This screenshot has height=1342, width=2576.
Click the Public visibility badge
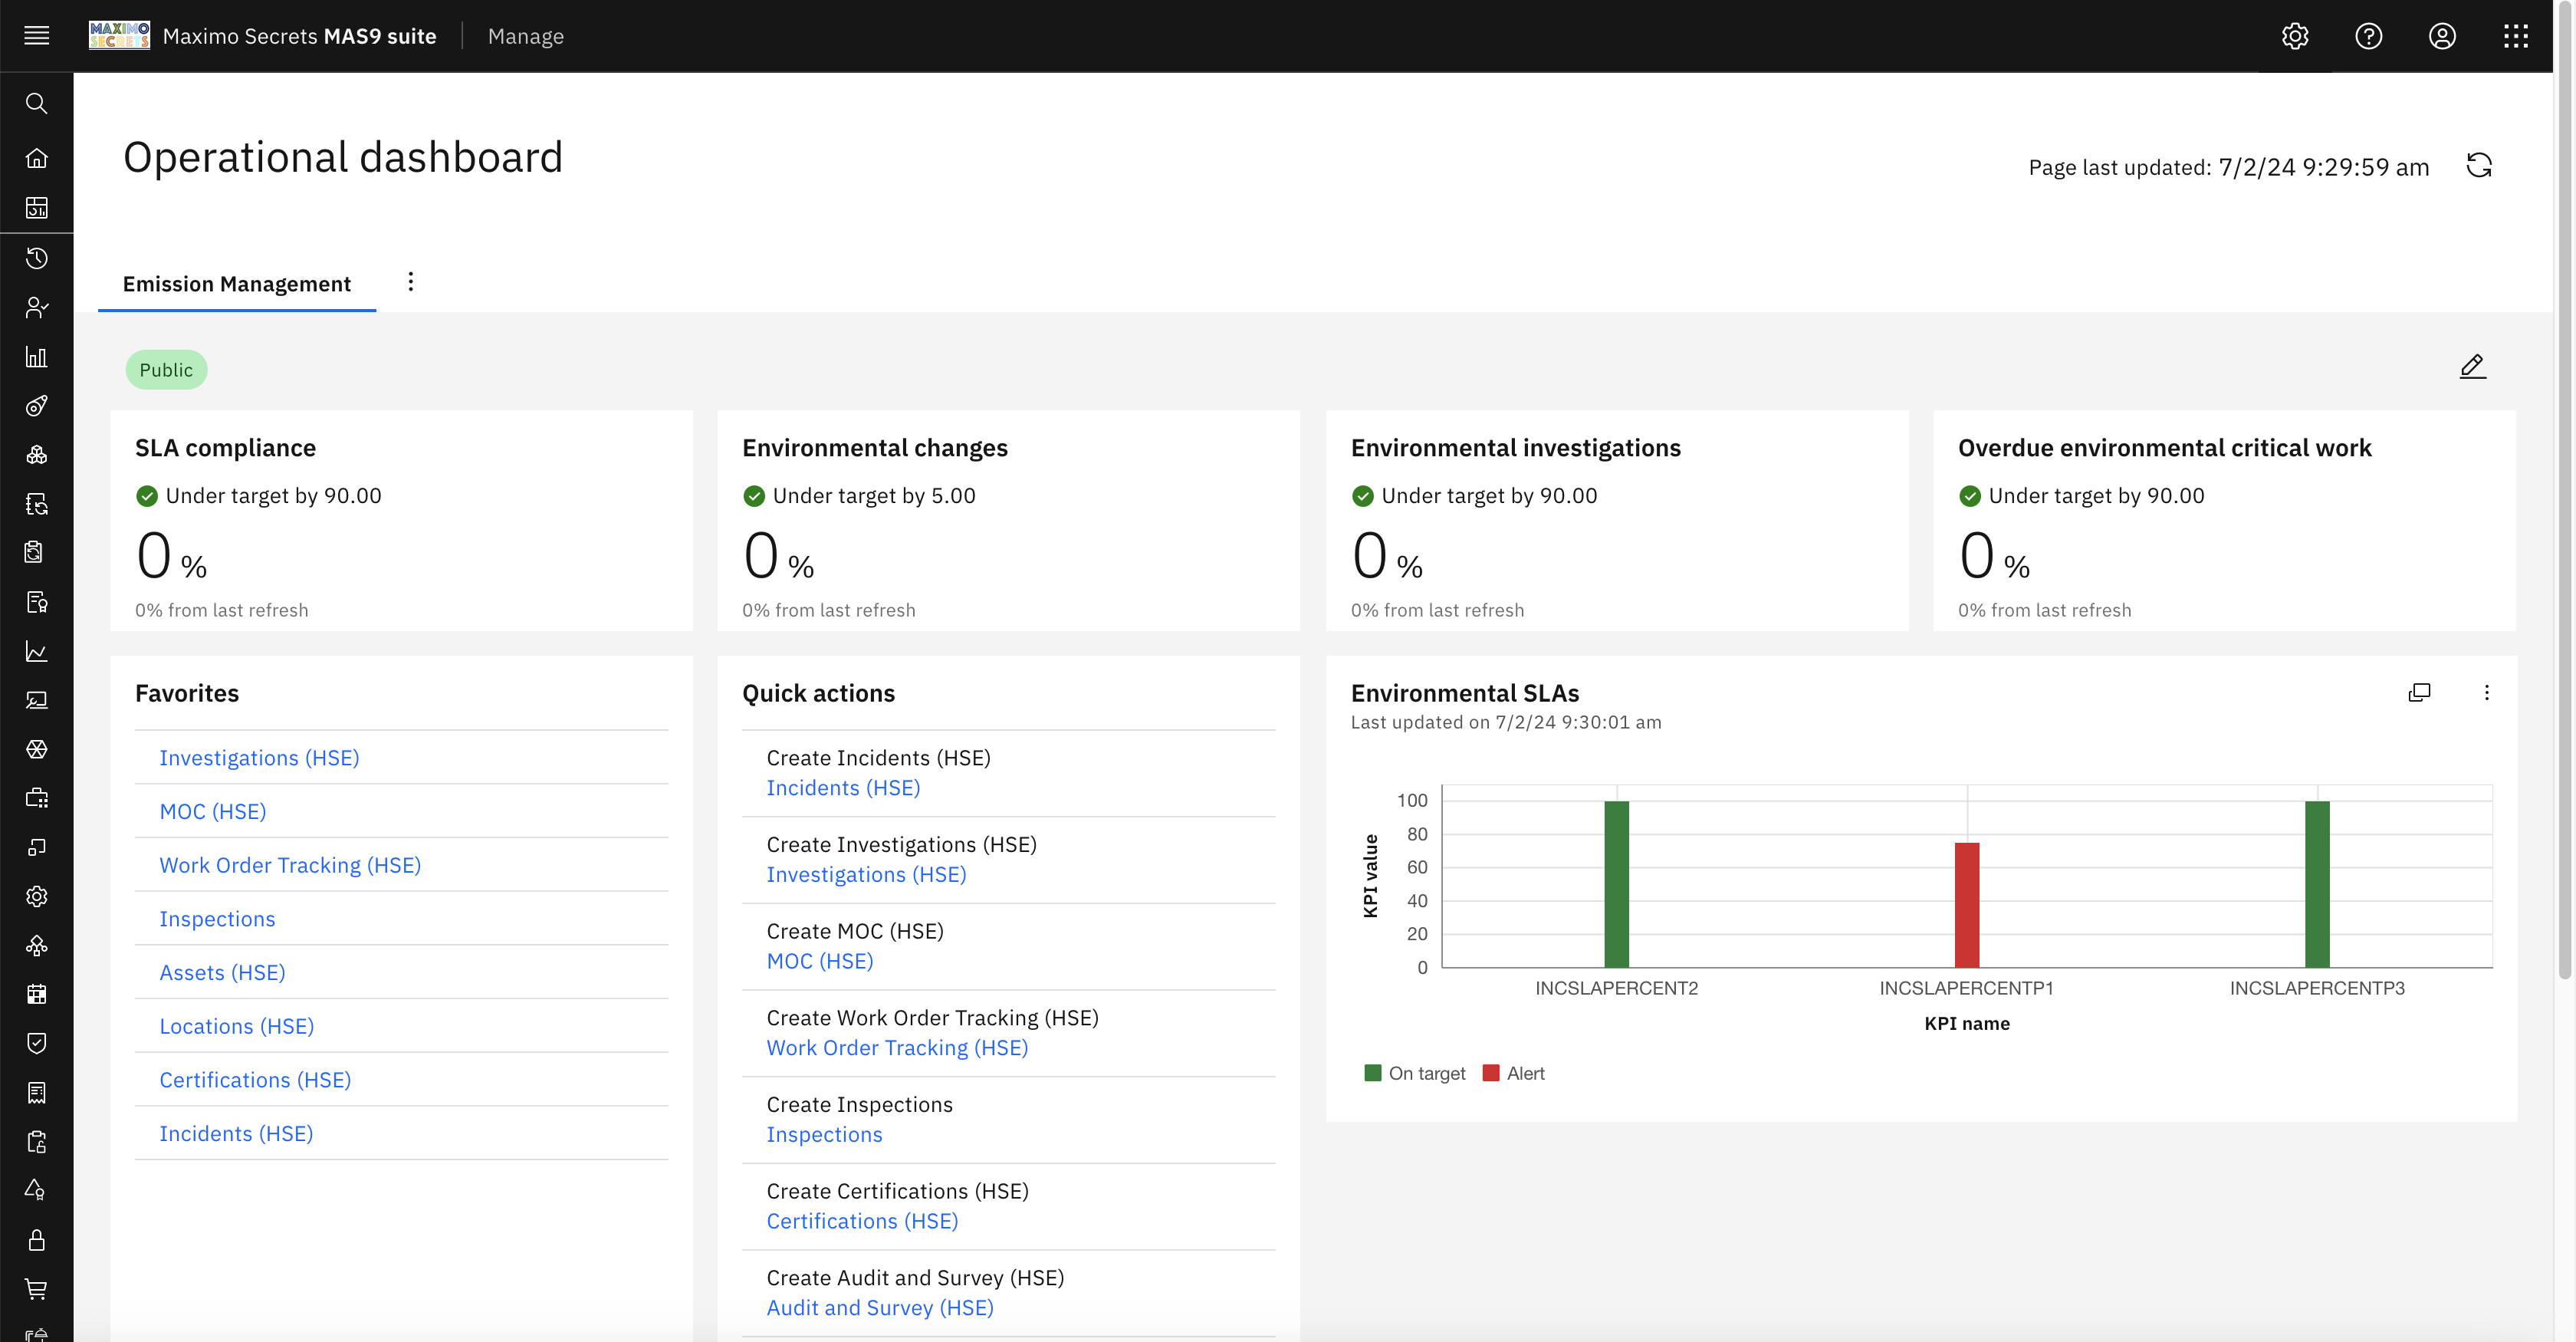pos(166,369)
